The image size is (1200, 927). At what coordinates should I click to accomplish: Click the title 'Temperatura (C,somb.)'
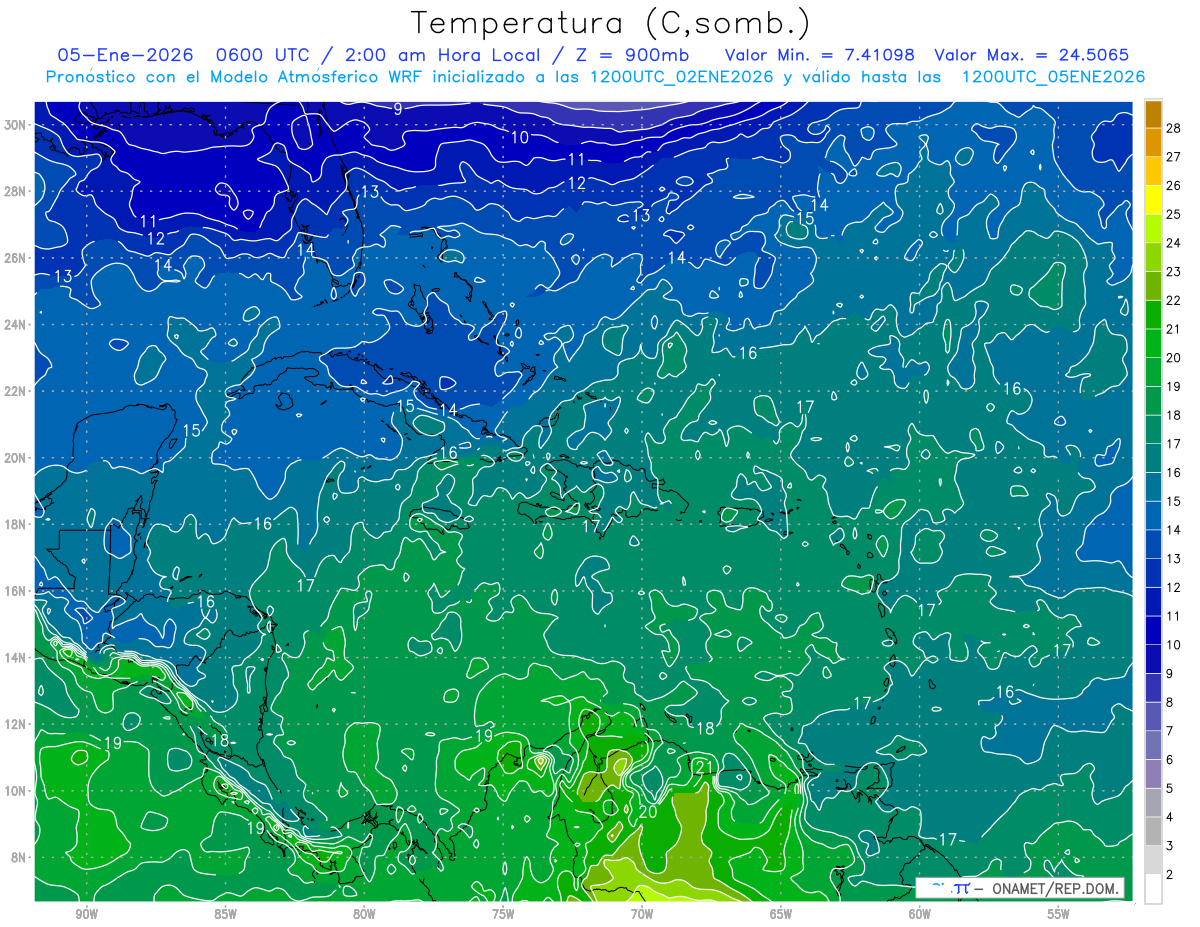point(610,23)
